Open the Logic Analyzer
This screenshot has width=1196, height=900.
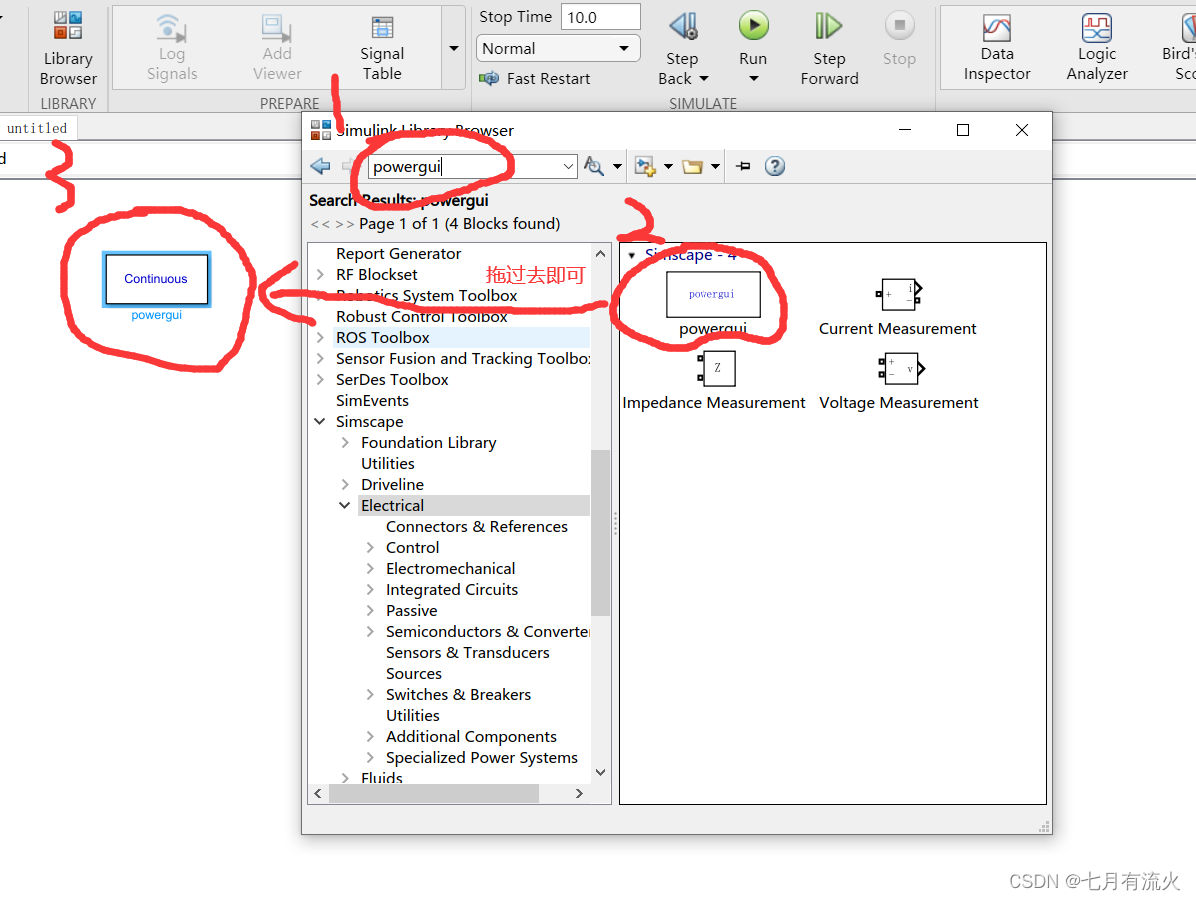[1097, 47]
